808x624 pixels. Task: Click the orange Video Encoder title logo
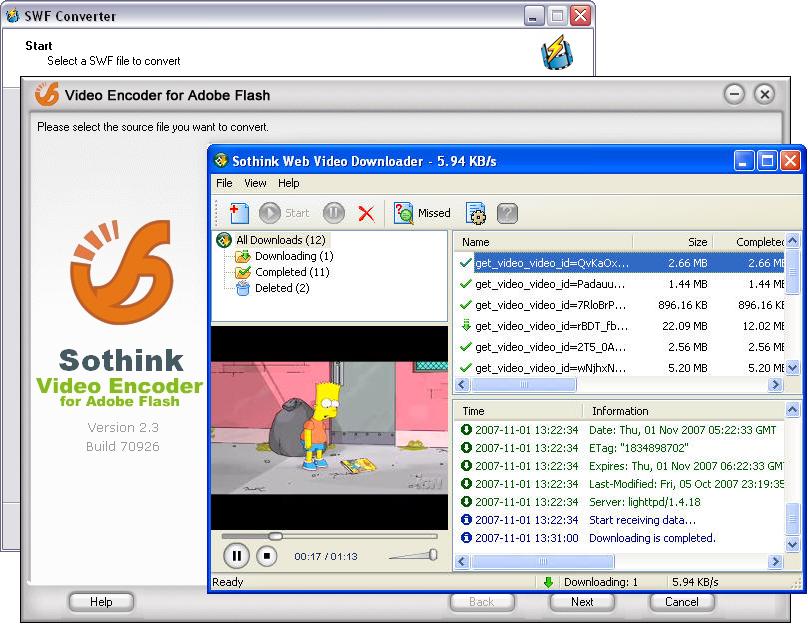tap(47, 94)
